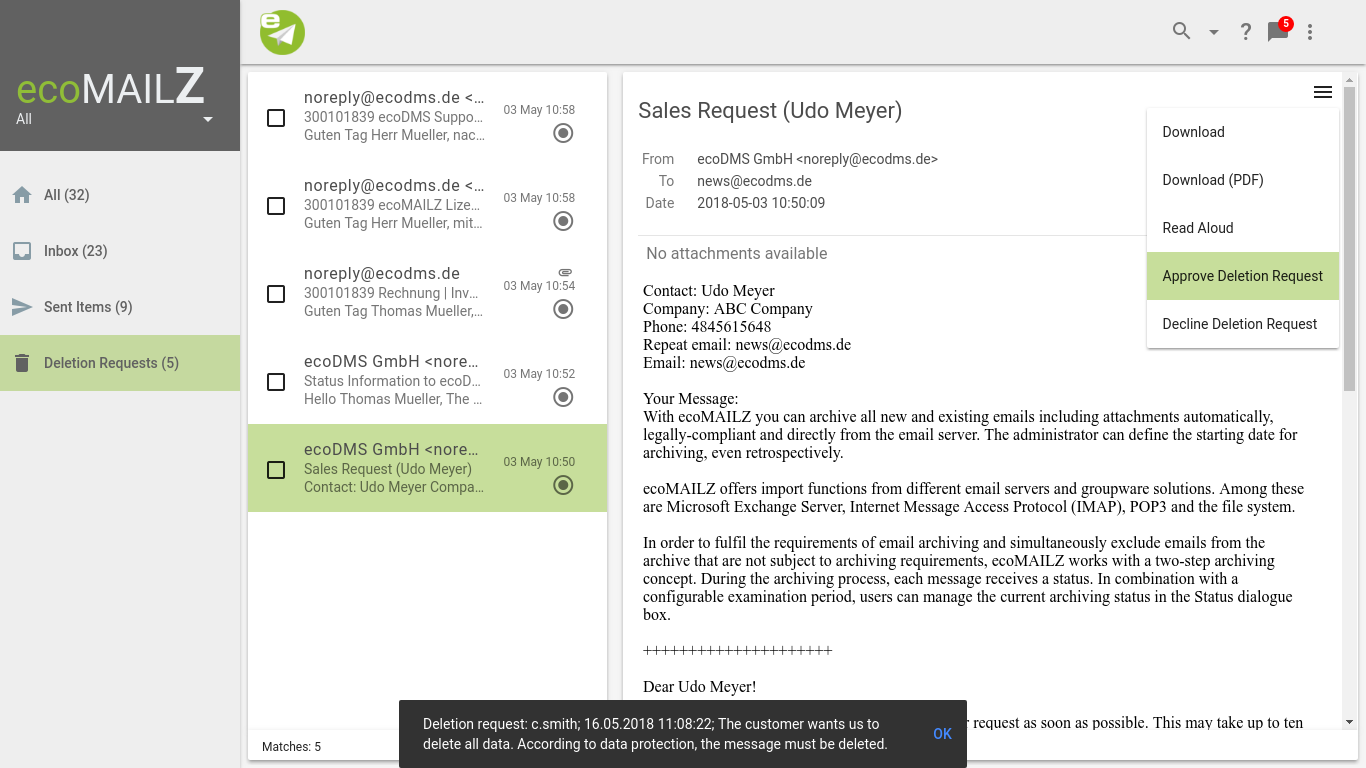This screenshot has height=768, width=1366.
Task: Click the inbox tray icon
Action: pos(22,251)
